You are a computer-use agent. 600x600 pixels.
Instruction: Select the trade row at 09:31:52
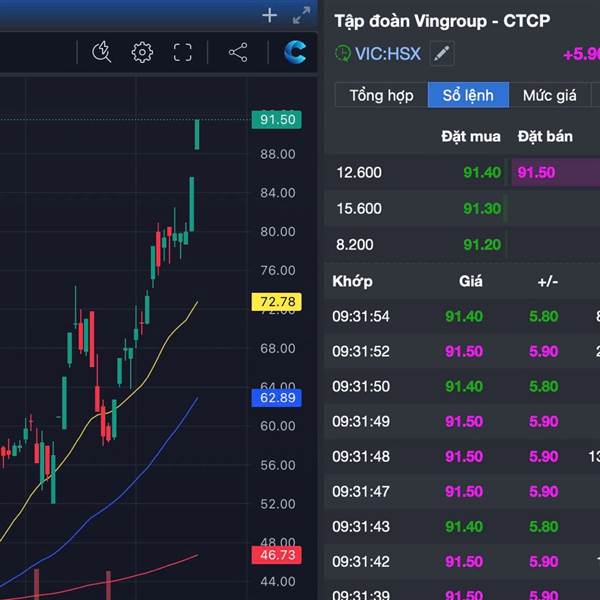[462, 351]
